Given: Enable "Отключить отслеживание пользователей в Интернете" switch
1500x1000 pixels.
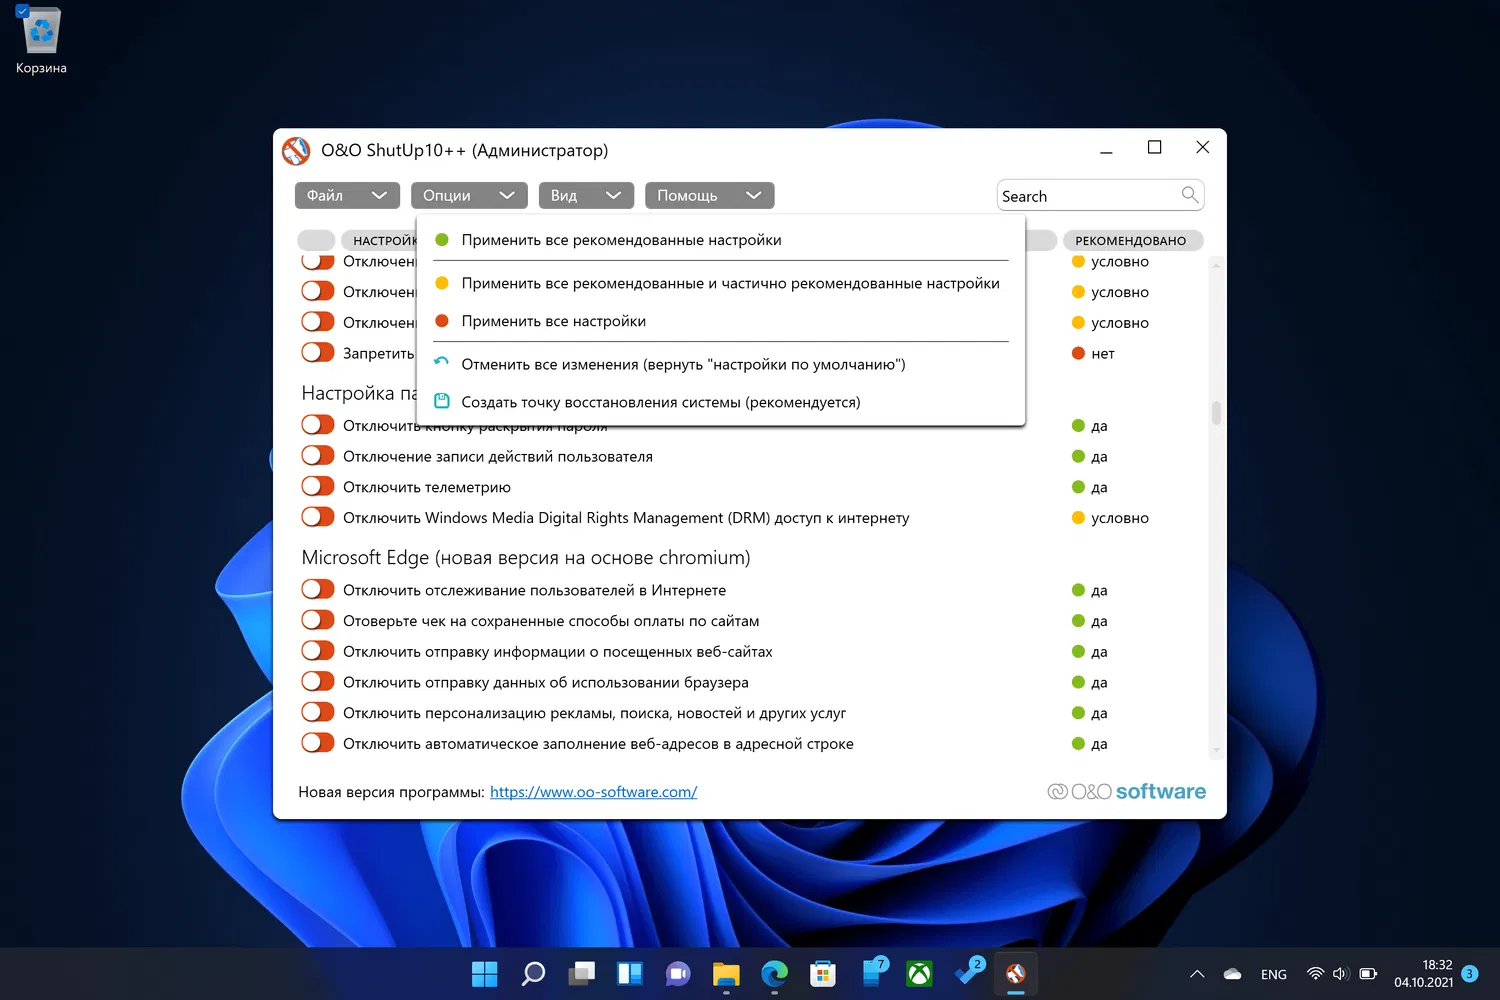Looking at the screenshot, I should (x=318, y=590).
